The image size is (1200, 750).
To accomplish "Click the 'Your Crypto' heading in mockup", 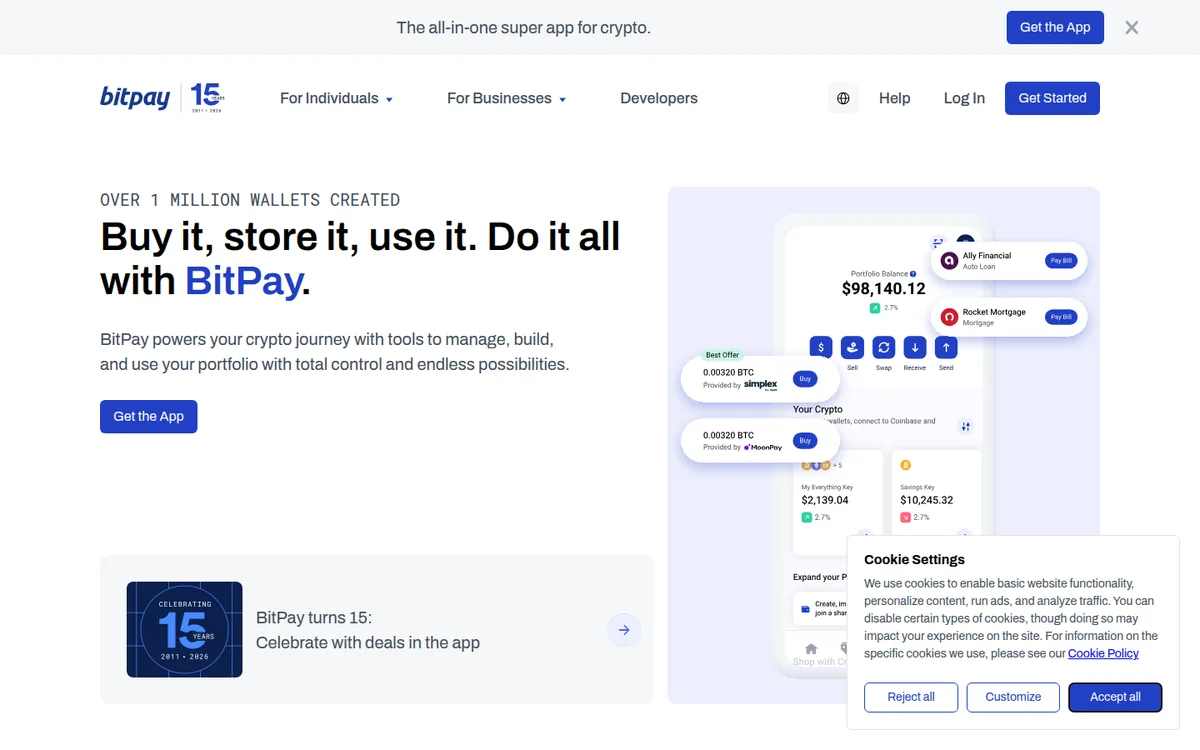I will [818, 409].
